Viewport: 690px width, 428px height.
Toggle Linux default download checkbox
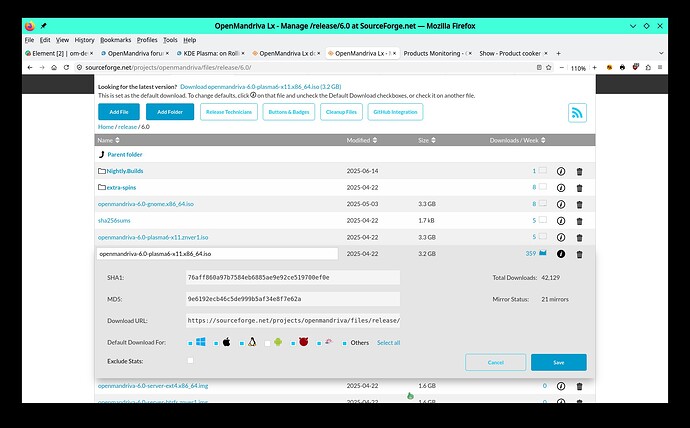pyautogui.click(x=242, y=343)
